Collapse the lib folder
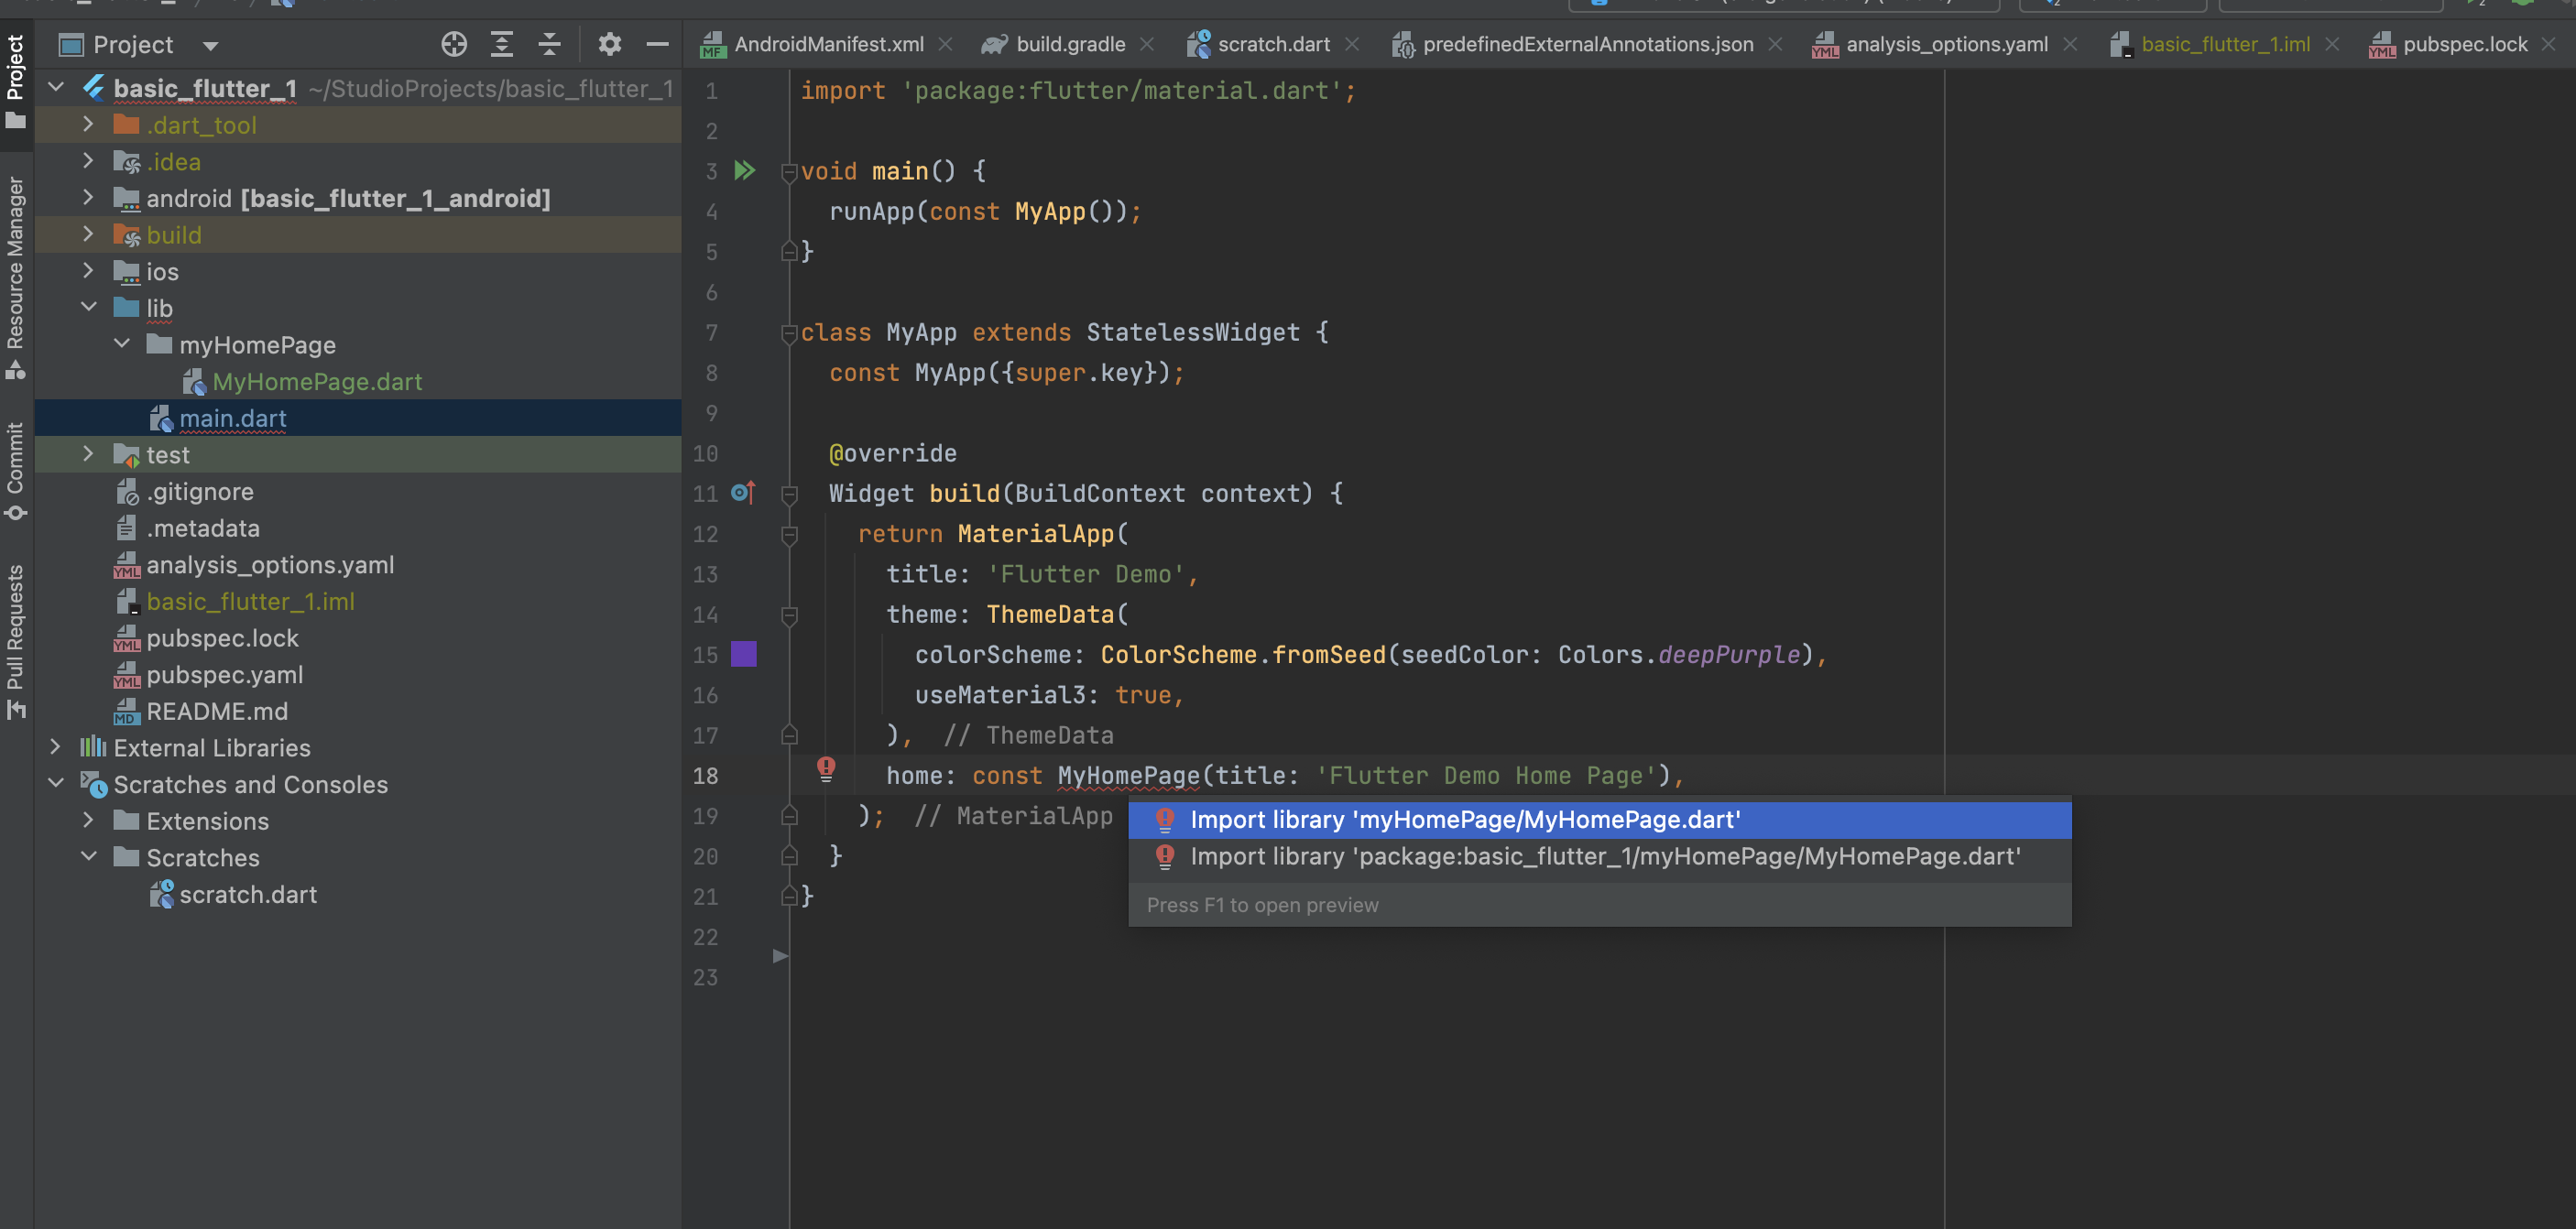The height and width of the screenshot is (1229, 2576). click(89, 307)
